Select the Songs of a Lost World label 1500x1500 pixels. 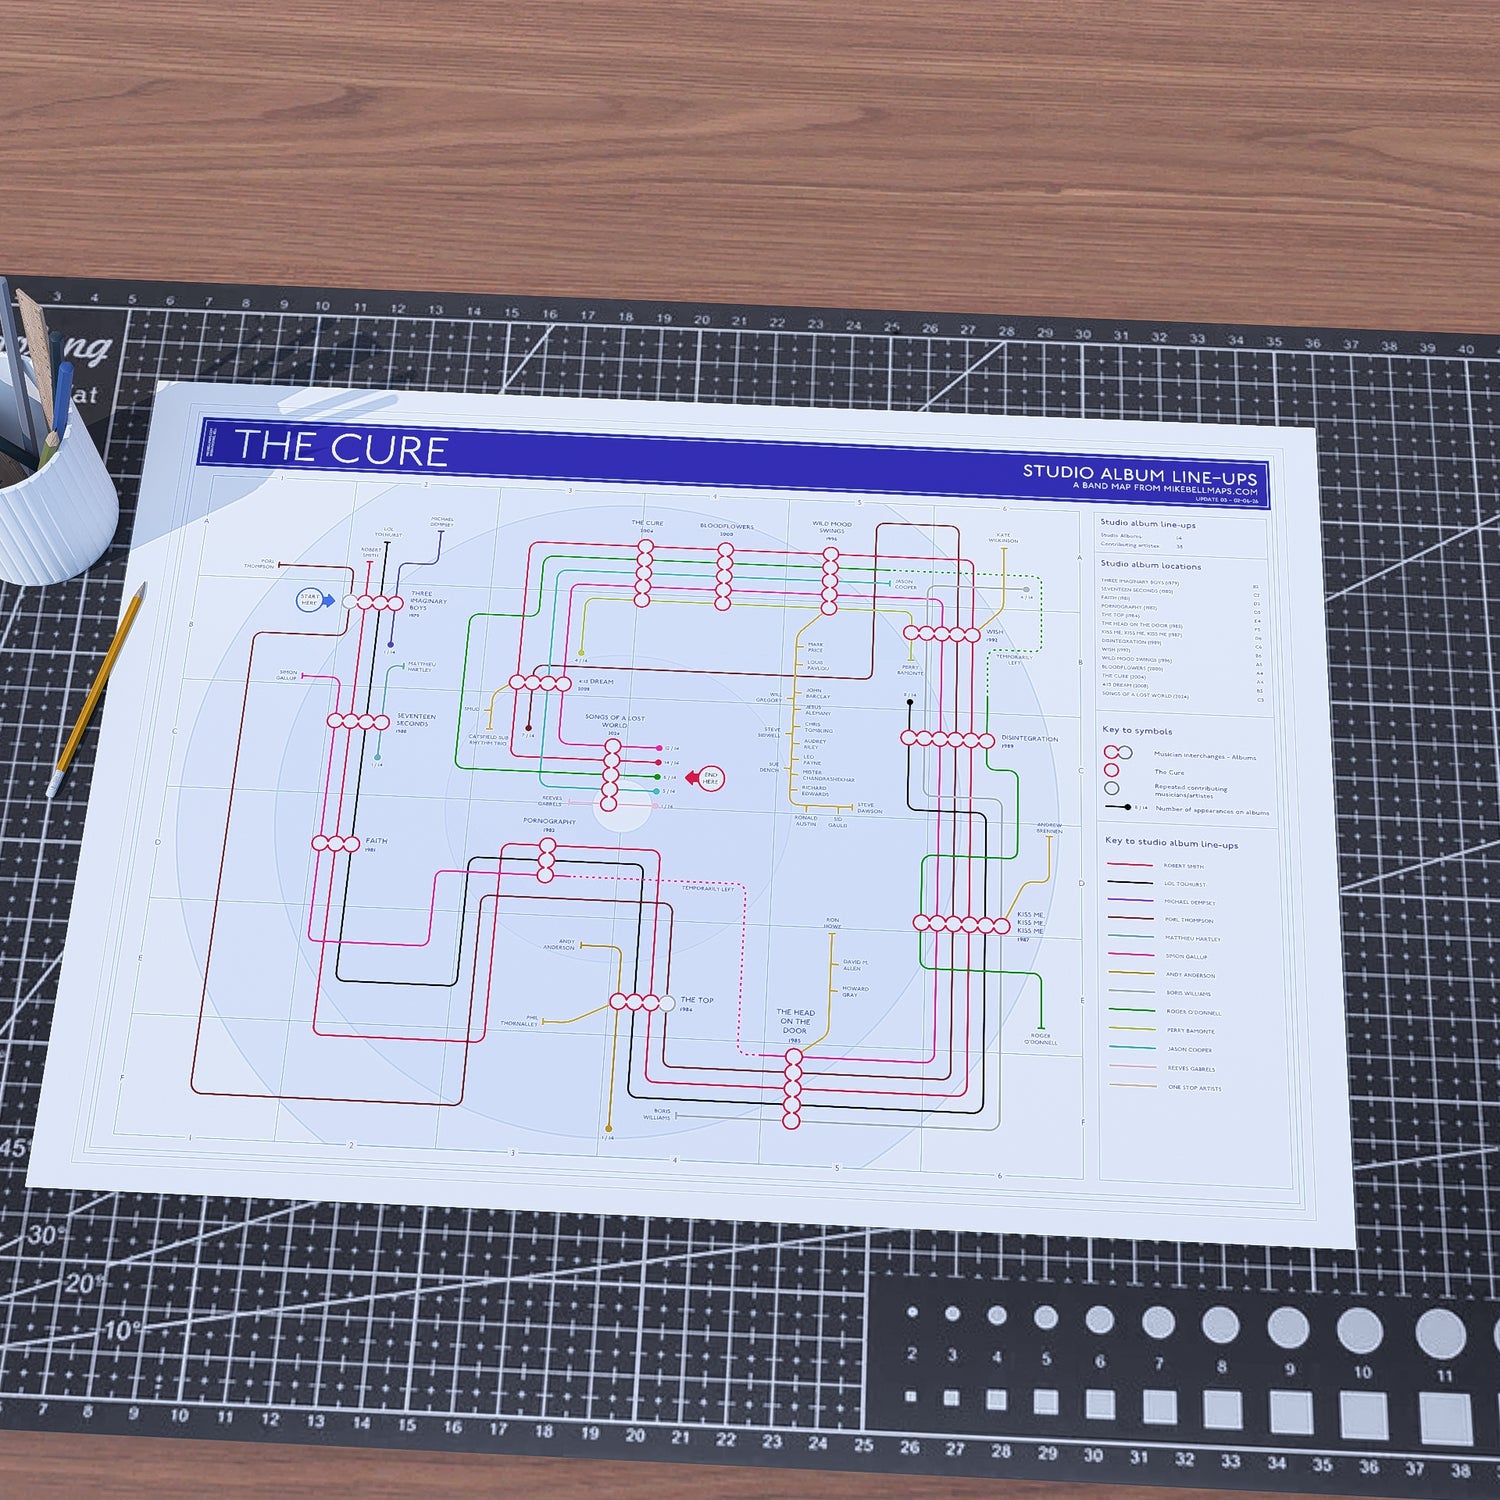coord(615,723)
